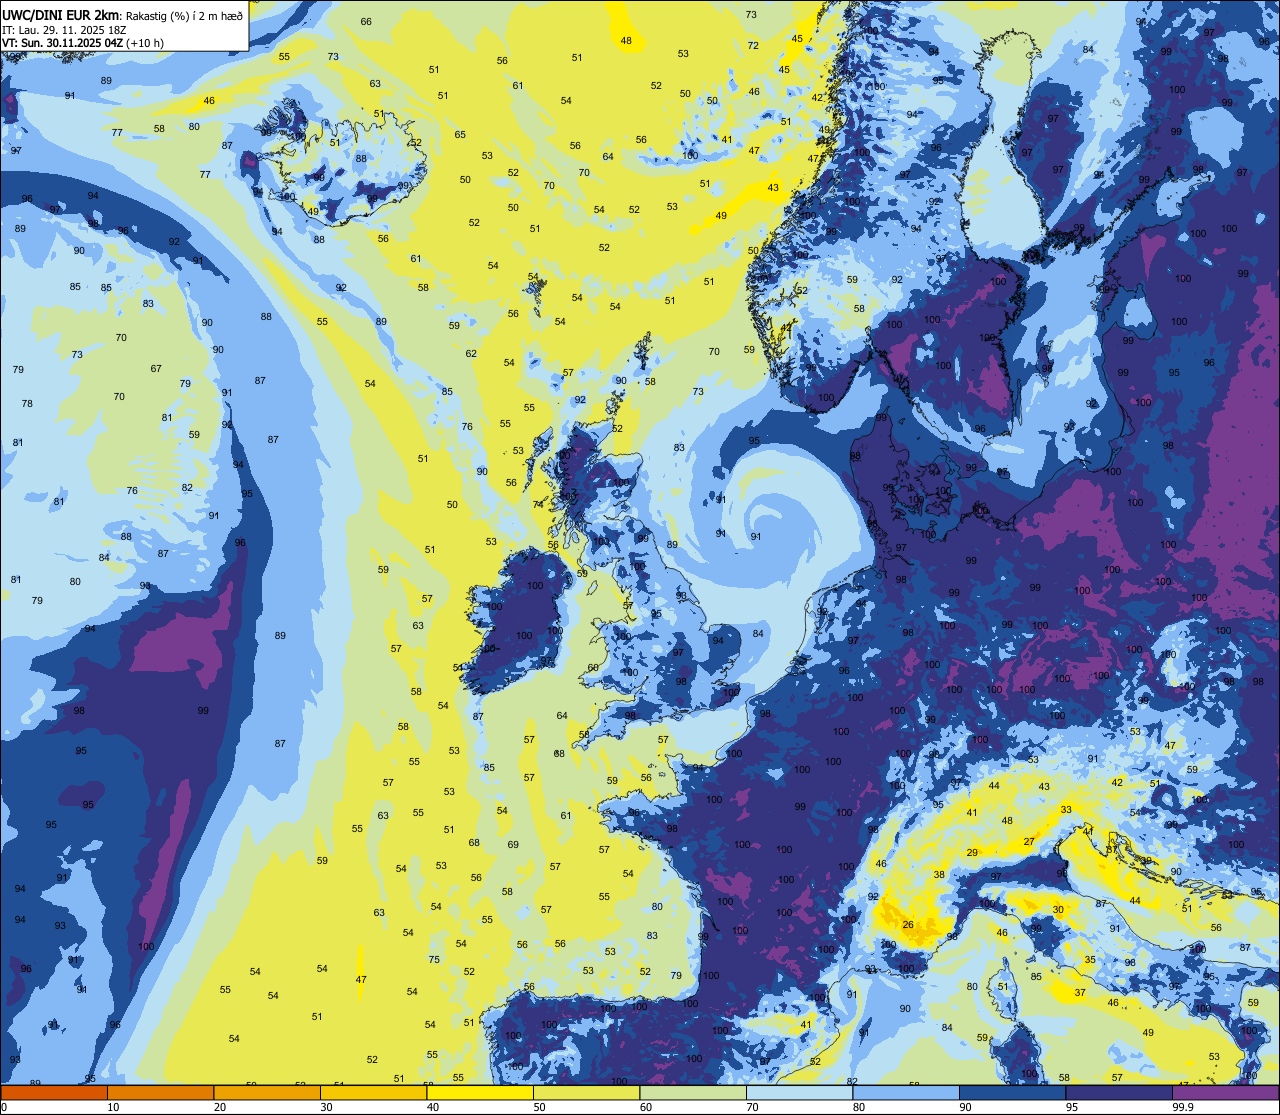Click the '60' legend tick label
Viewport: 1280px width, 1115px height.
pos(646,1107)
